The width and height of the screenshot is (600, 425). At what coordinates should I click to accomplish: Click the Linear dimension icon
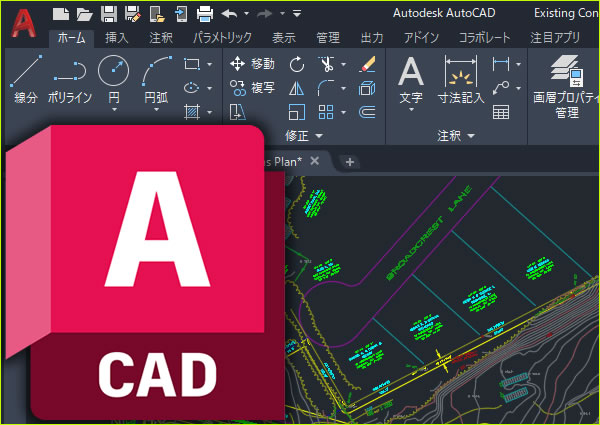(501, 64)
